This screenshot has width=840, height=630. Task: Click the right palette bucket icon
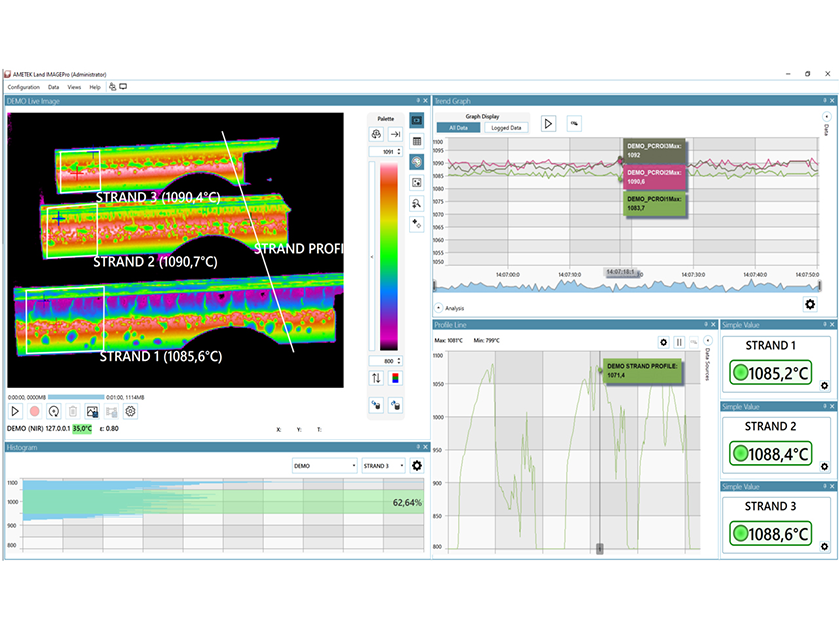tap(395, 405)
